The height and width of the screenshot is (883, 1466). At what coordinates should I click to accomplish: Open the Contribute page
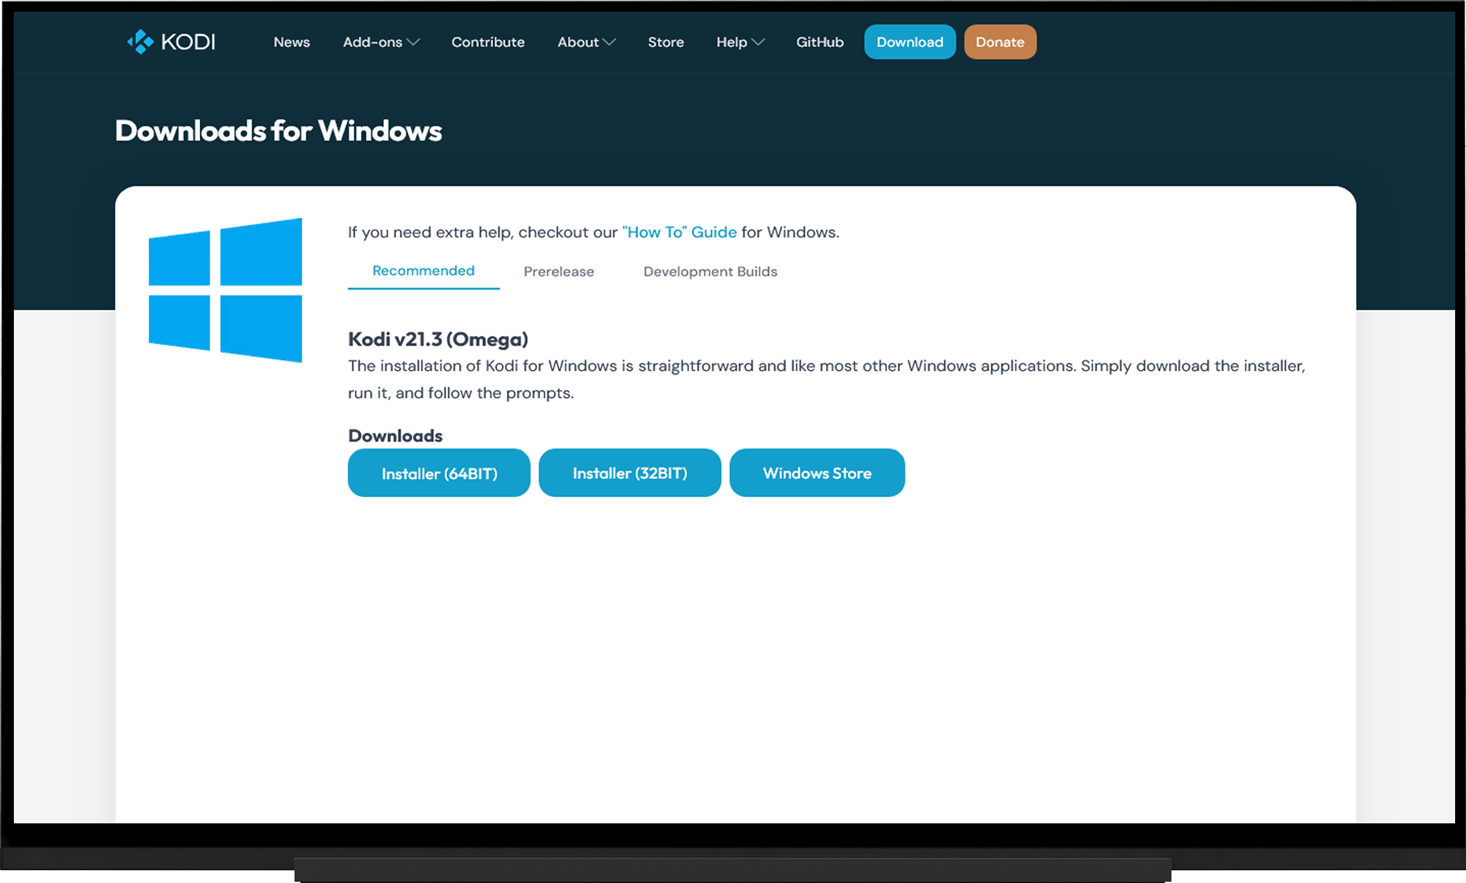tap(488, 42)
